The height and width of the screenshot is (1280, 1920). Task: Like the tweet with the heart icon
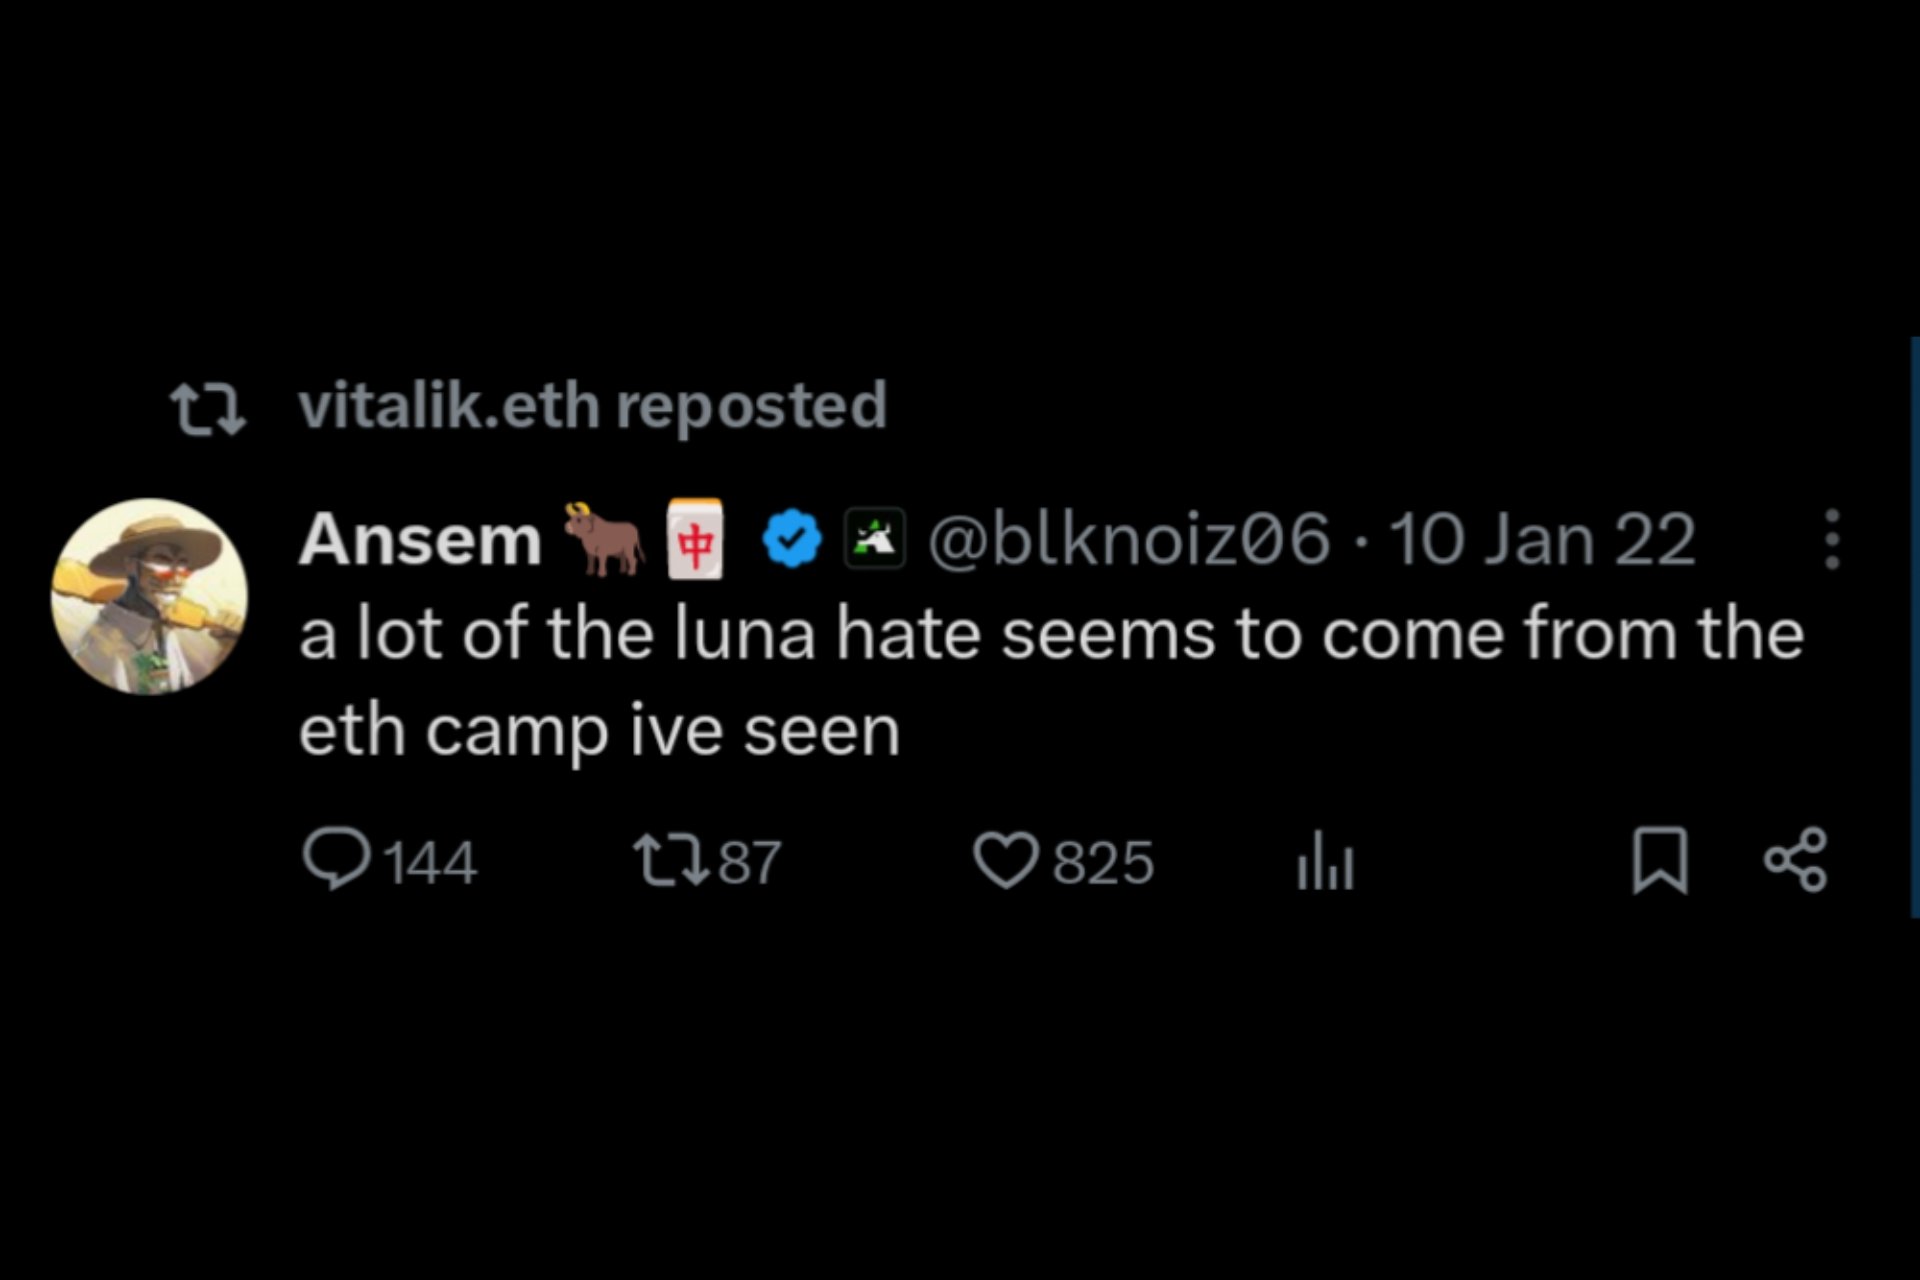tap(1005, 861)
